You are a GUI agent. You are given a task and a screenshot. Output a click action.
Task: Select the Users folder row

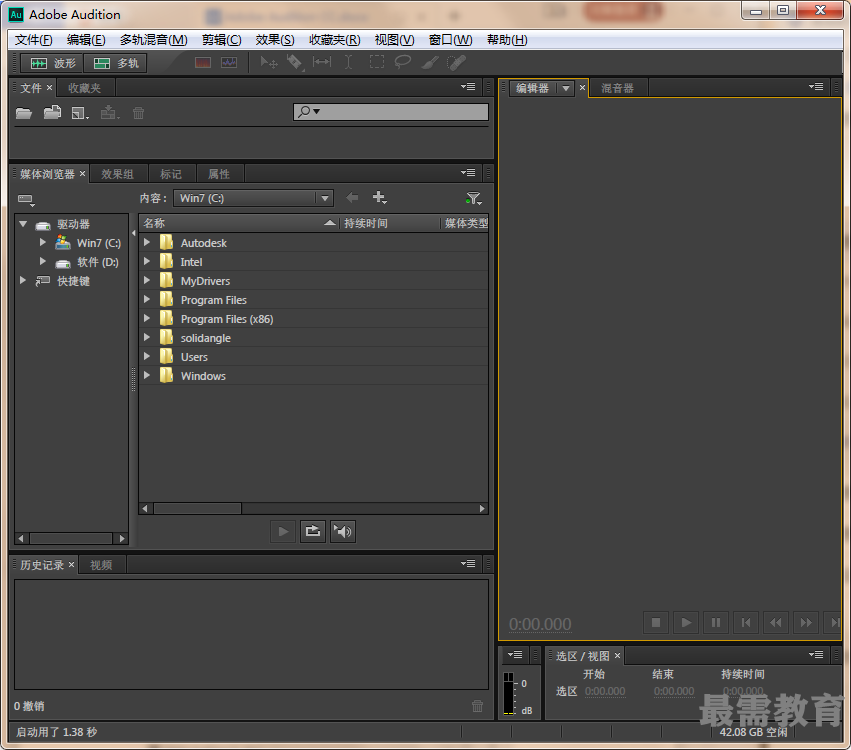point(314,357)
